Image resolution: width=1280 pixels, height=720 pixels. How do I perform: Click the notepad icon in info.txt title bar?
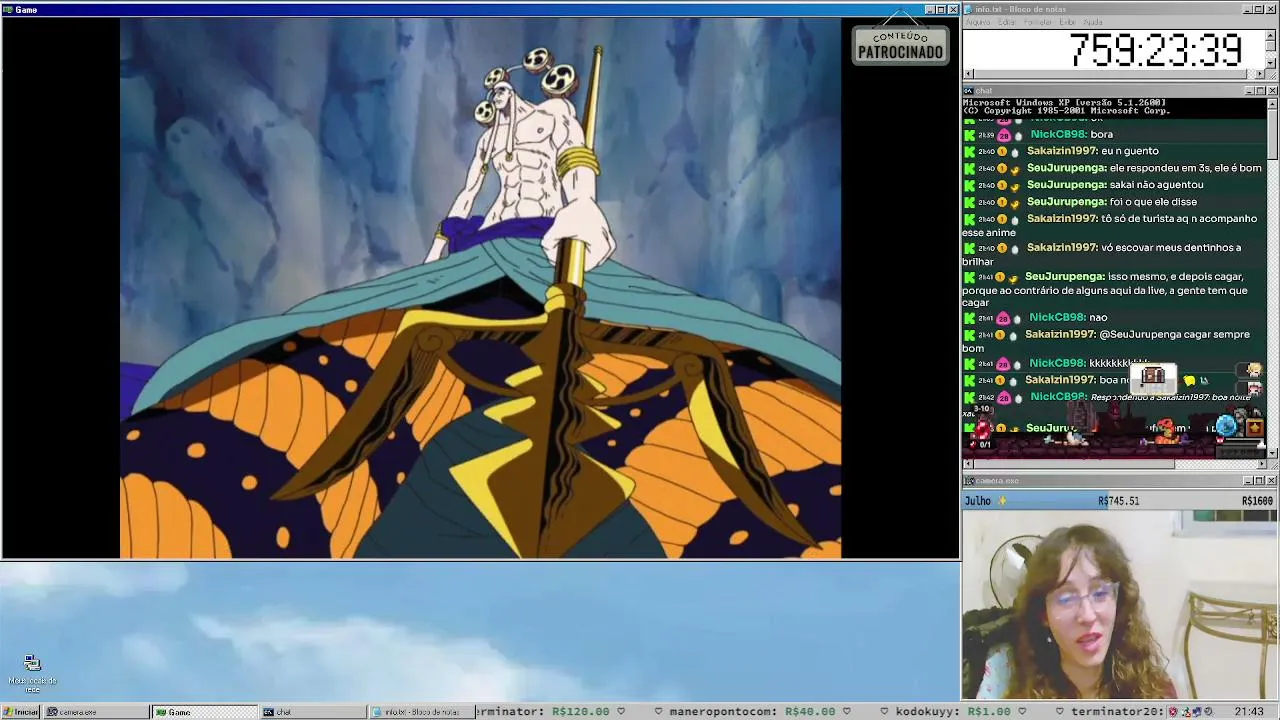968,9
